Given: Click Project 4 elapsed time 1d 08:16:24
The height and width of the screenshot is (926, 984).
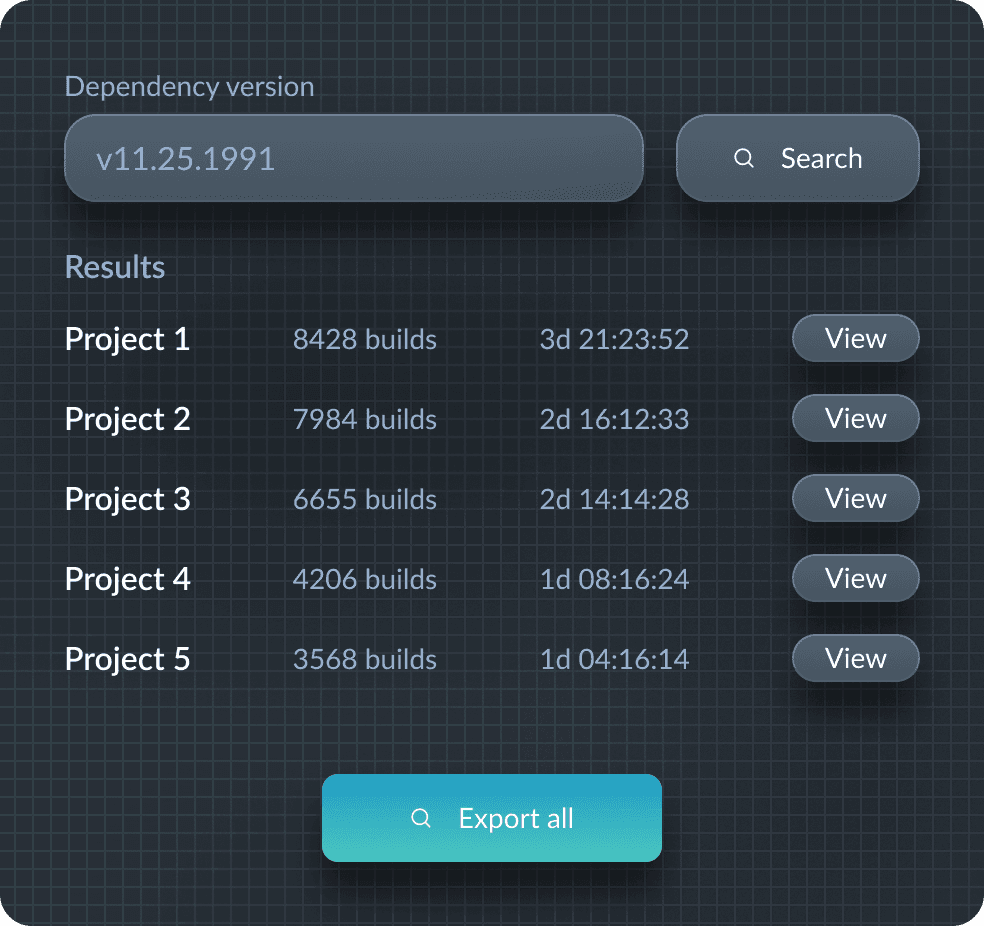Looking at the screenshot, I should click(x=614, y=580).
